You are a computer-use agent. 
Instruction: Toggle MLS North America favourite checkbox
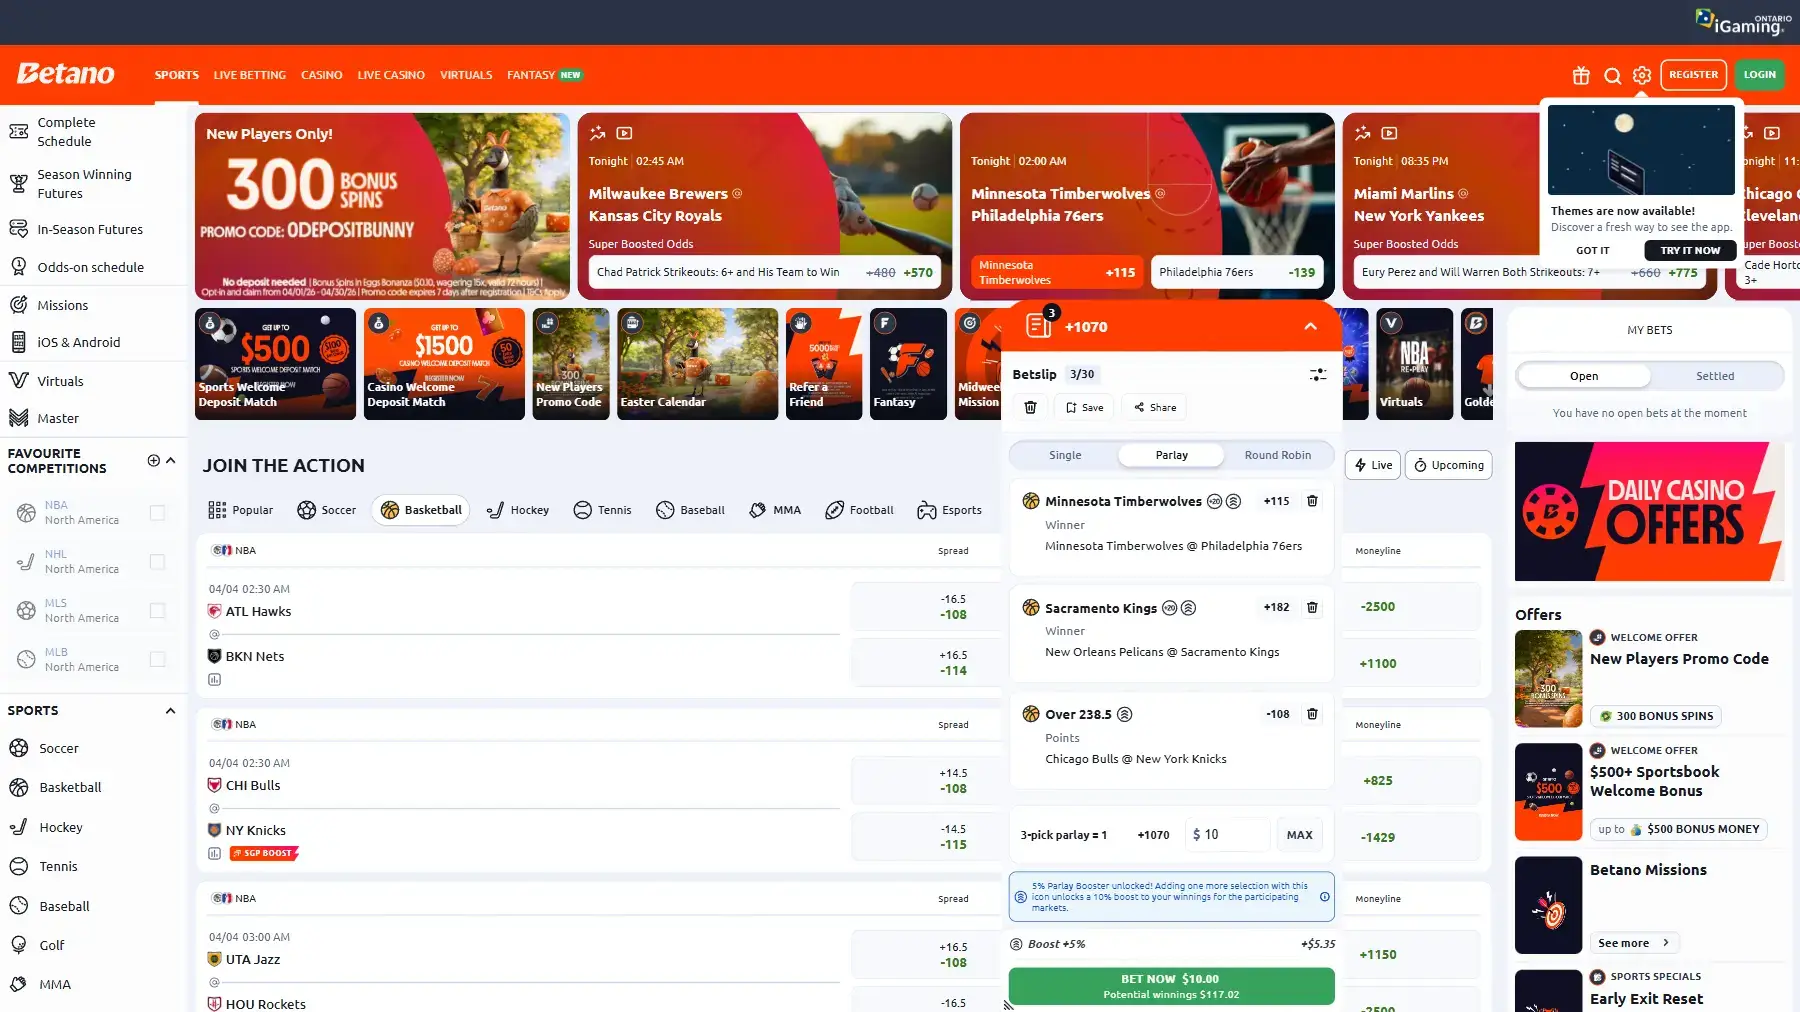[157, 611]
